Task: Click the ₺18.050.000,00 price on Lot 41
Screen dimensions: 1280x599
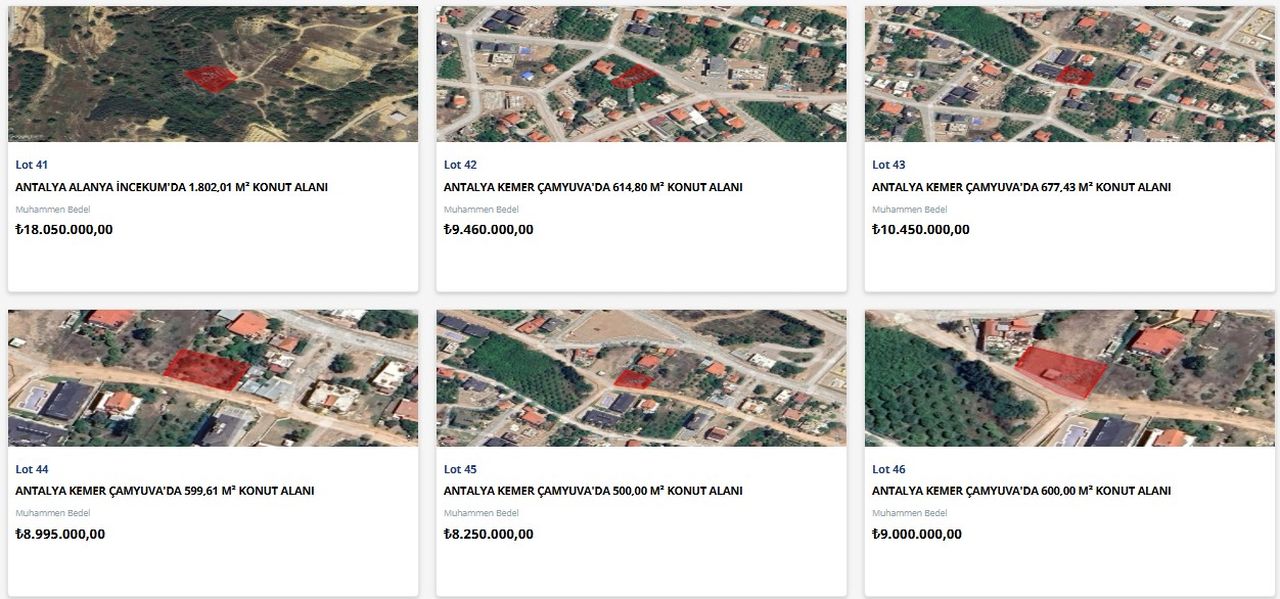Action: pyautogui.click(x=64, y=229)
